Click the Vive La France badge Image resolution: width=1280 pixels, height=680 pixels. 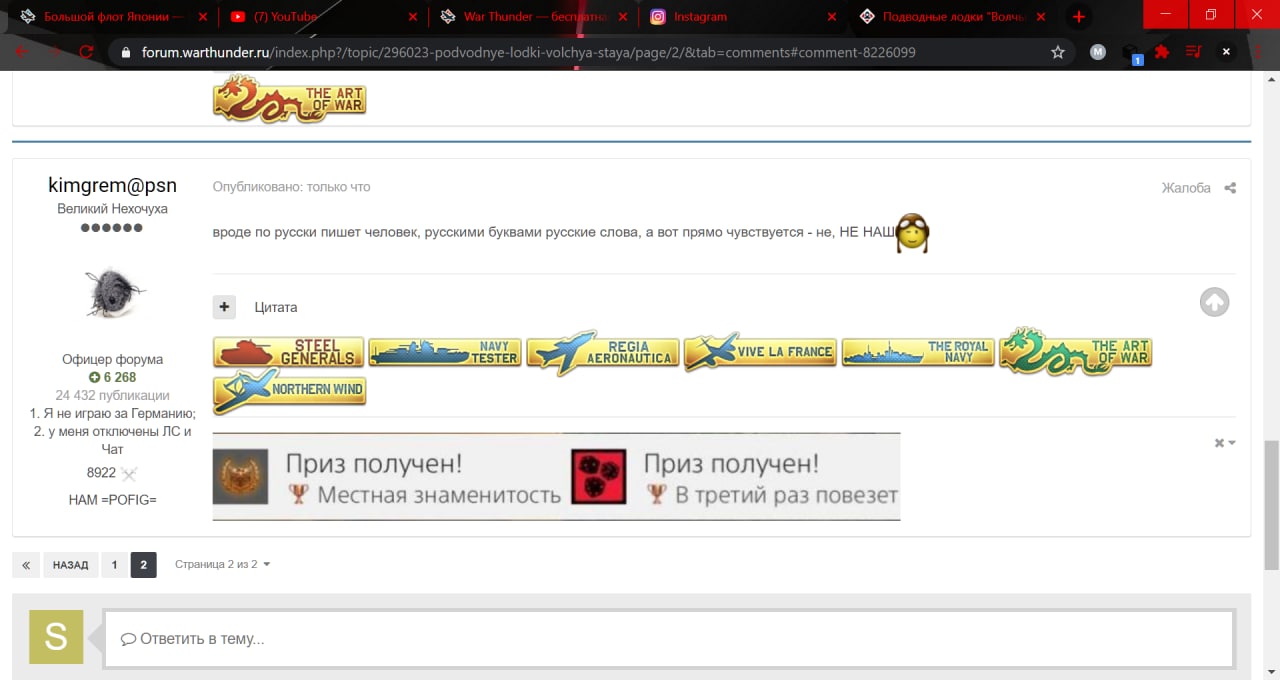[760, 352]
